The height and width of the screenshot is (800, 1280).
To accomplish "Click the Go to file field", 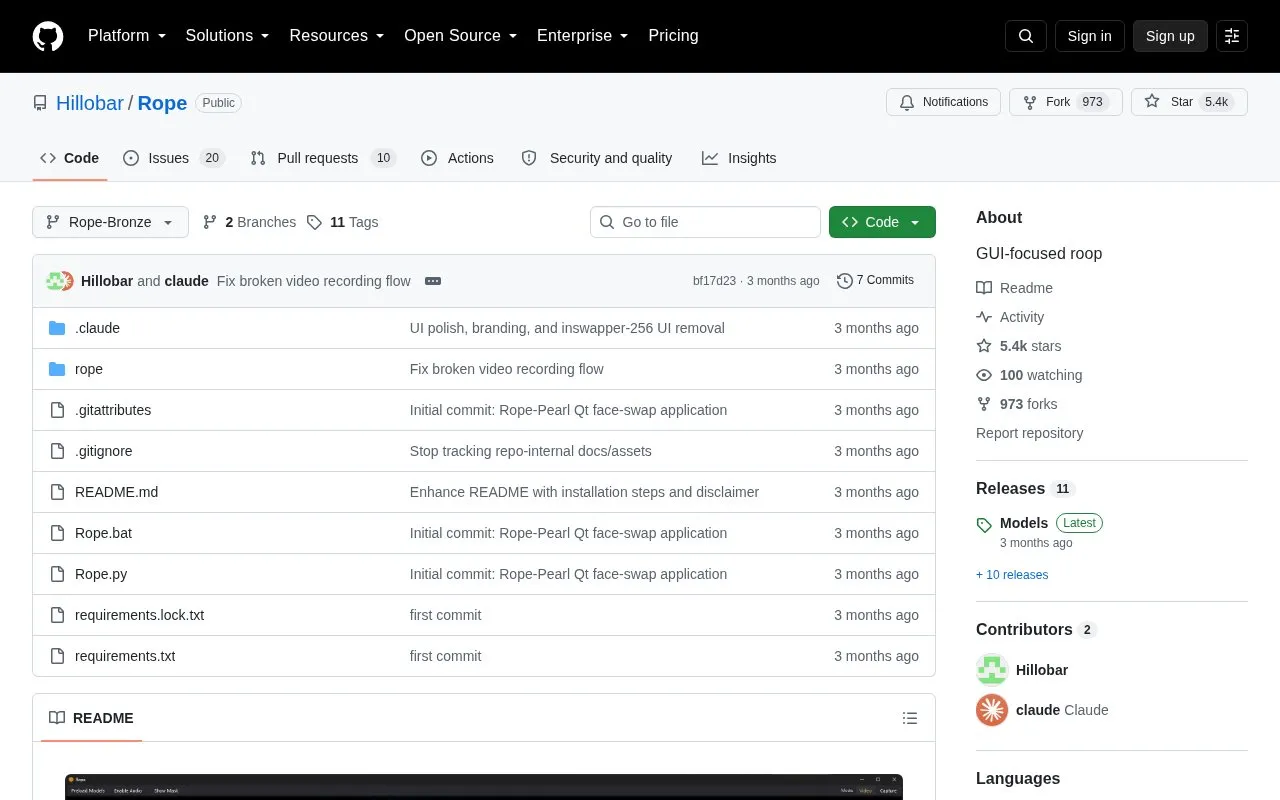I will [705, 222].
